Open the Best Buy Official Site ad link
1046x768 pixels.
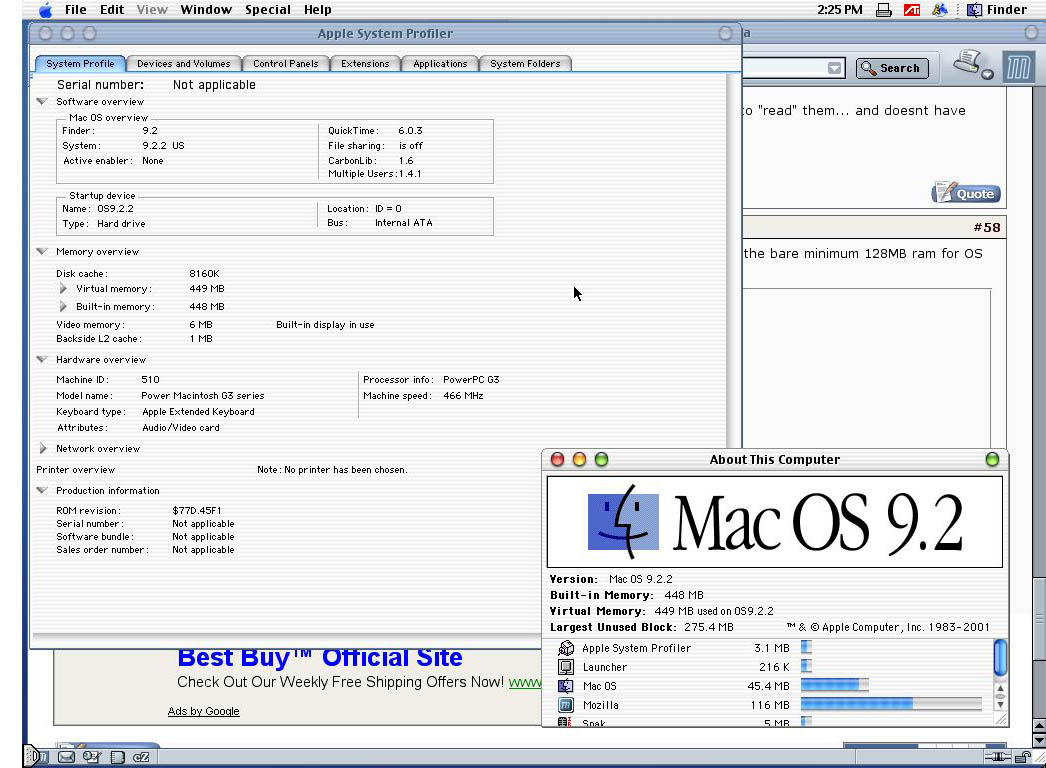(320, 658)
